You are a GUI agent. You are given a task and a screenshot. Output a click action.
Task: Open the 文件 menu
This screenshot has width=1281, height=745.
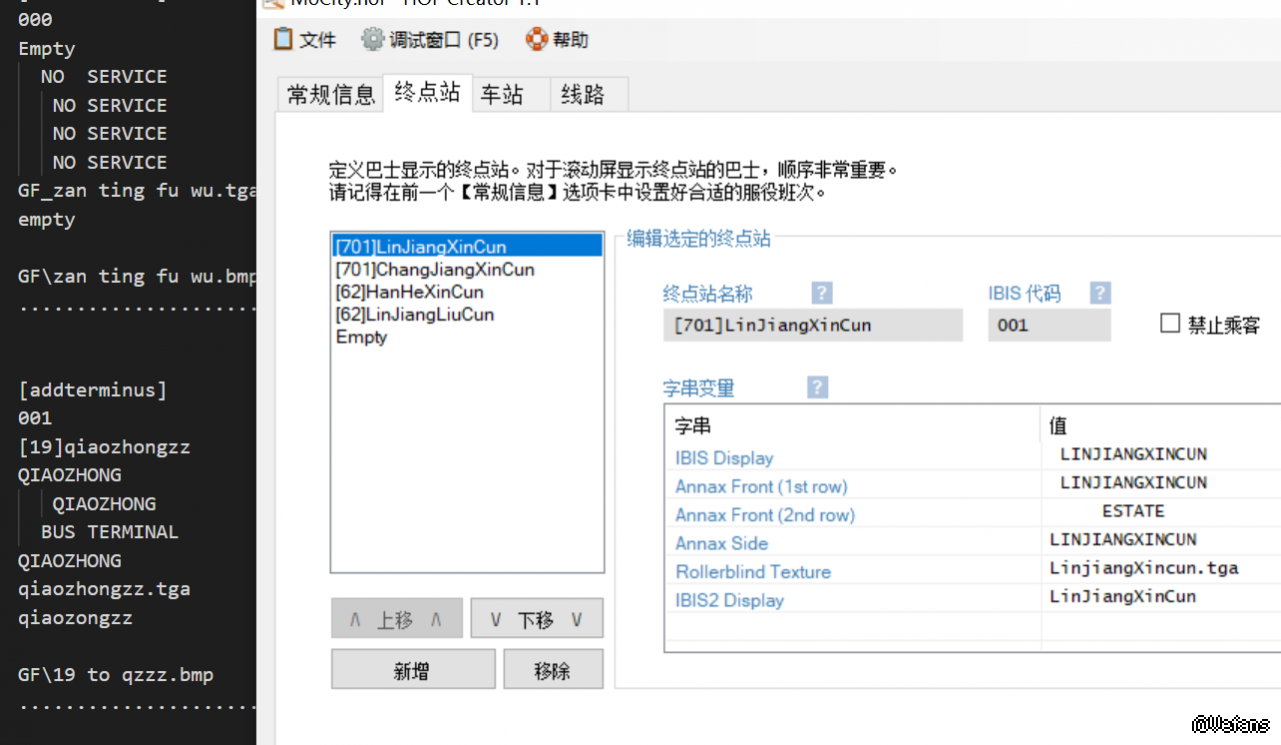pos(305,40)
